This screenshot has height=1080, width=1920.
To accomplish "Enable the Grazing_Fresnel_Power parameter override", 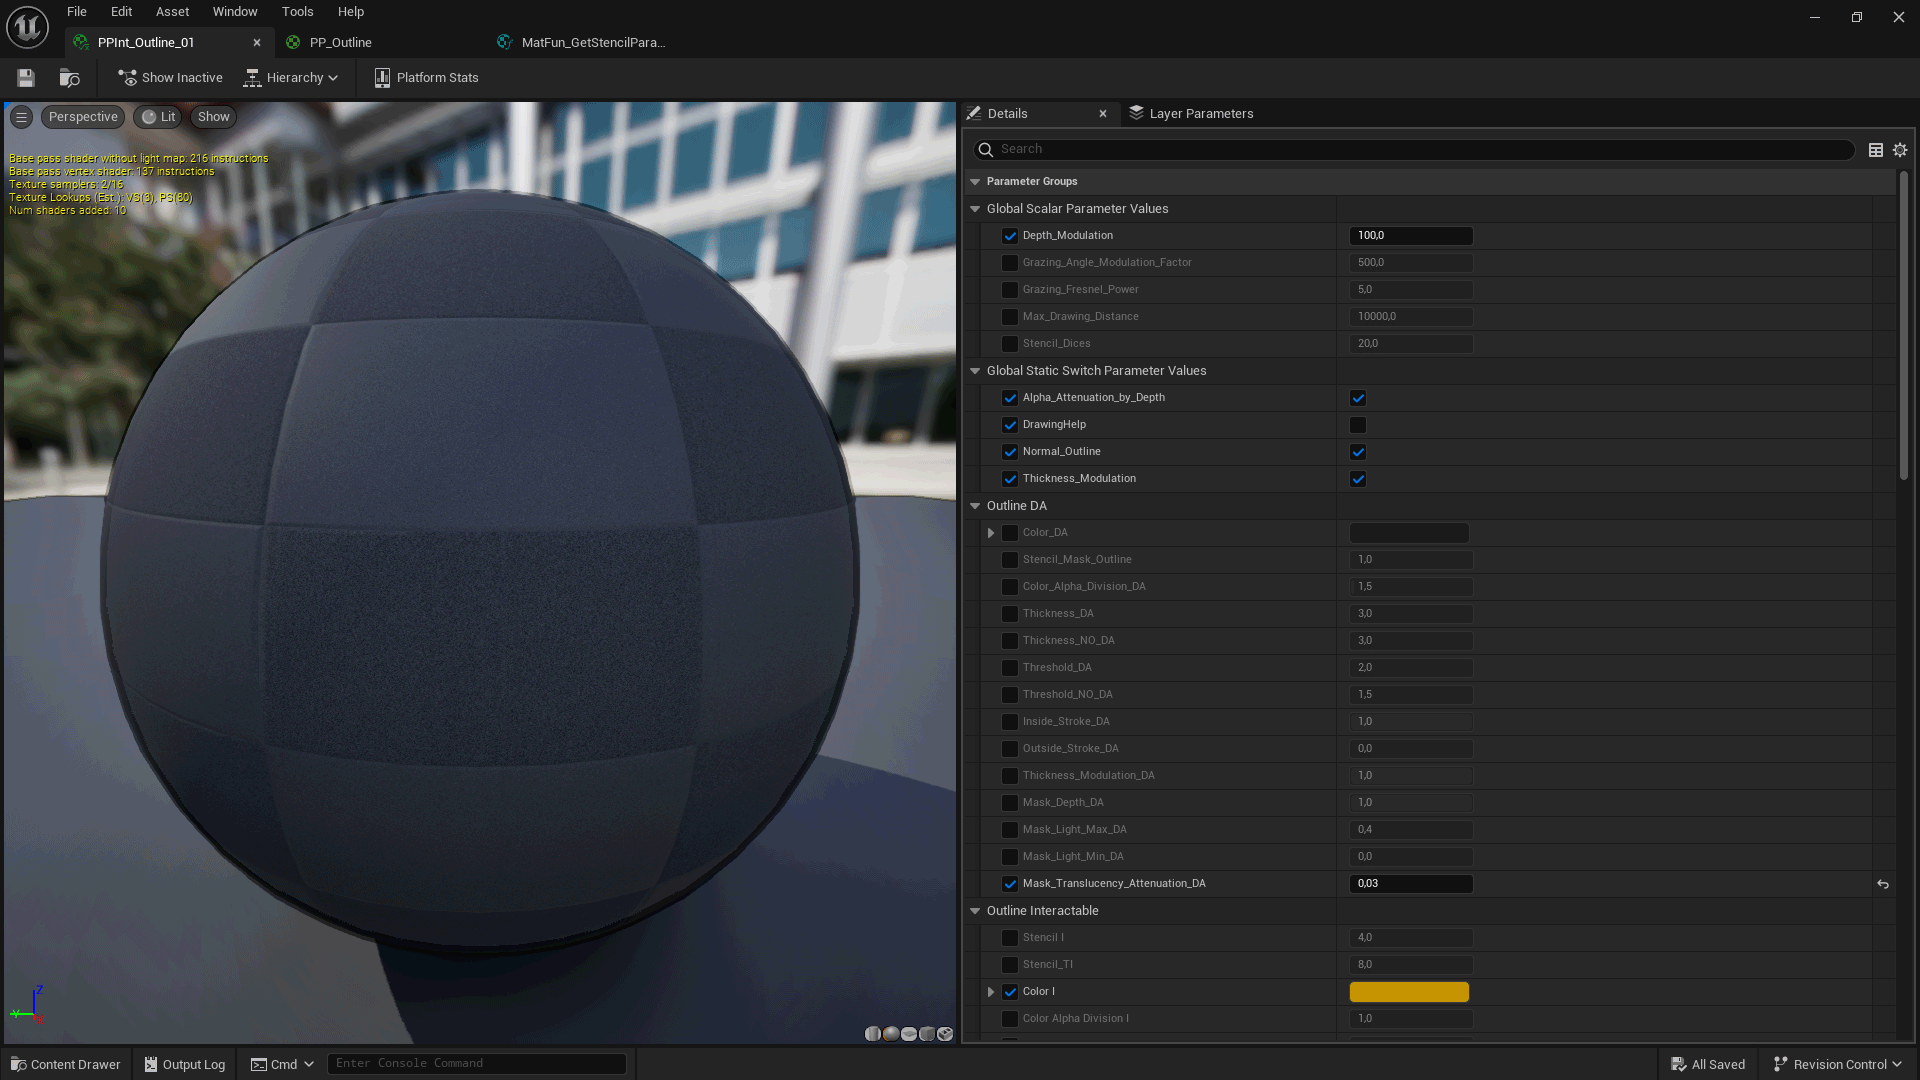I will click(x=1010, y=289).
